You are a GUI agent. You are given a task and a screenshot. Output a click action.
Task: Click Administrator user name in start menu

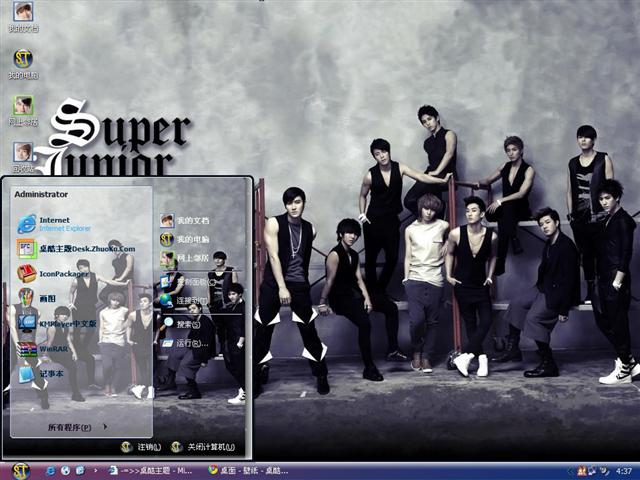tap(41, 194)
